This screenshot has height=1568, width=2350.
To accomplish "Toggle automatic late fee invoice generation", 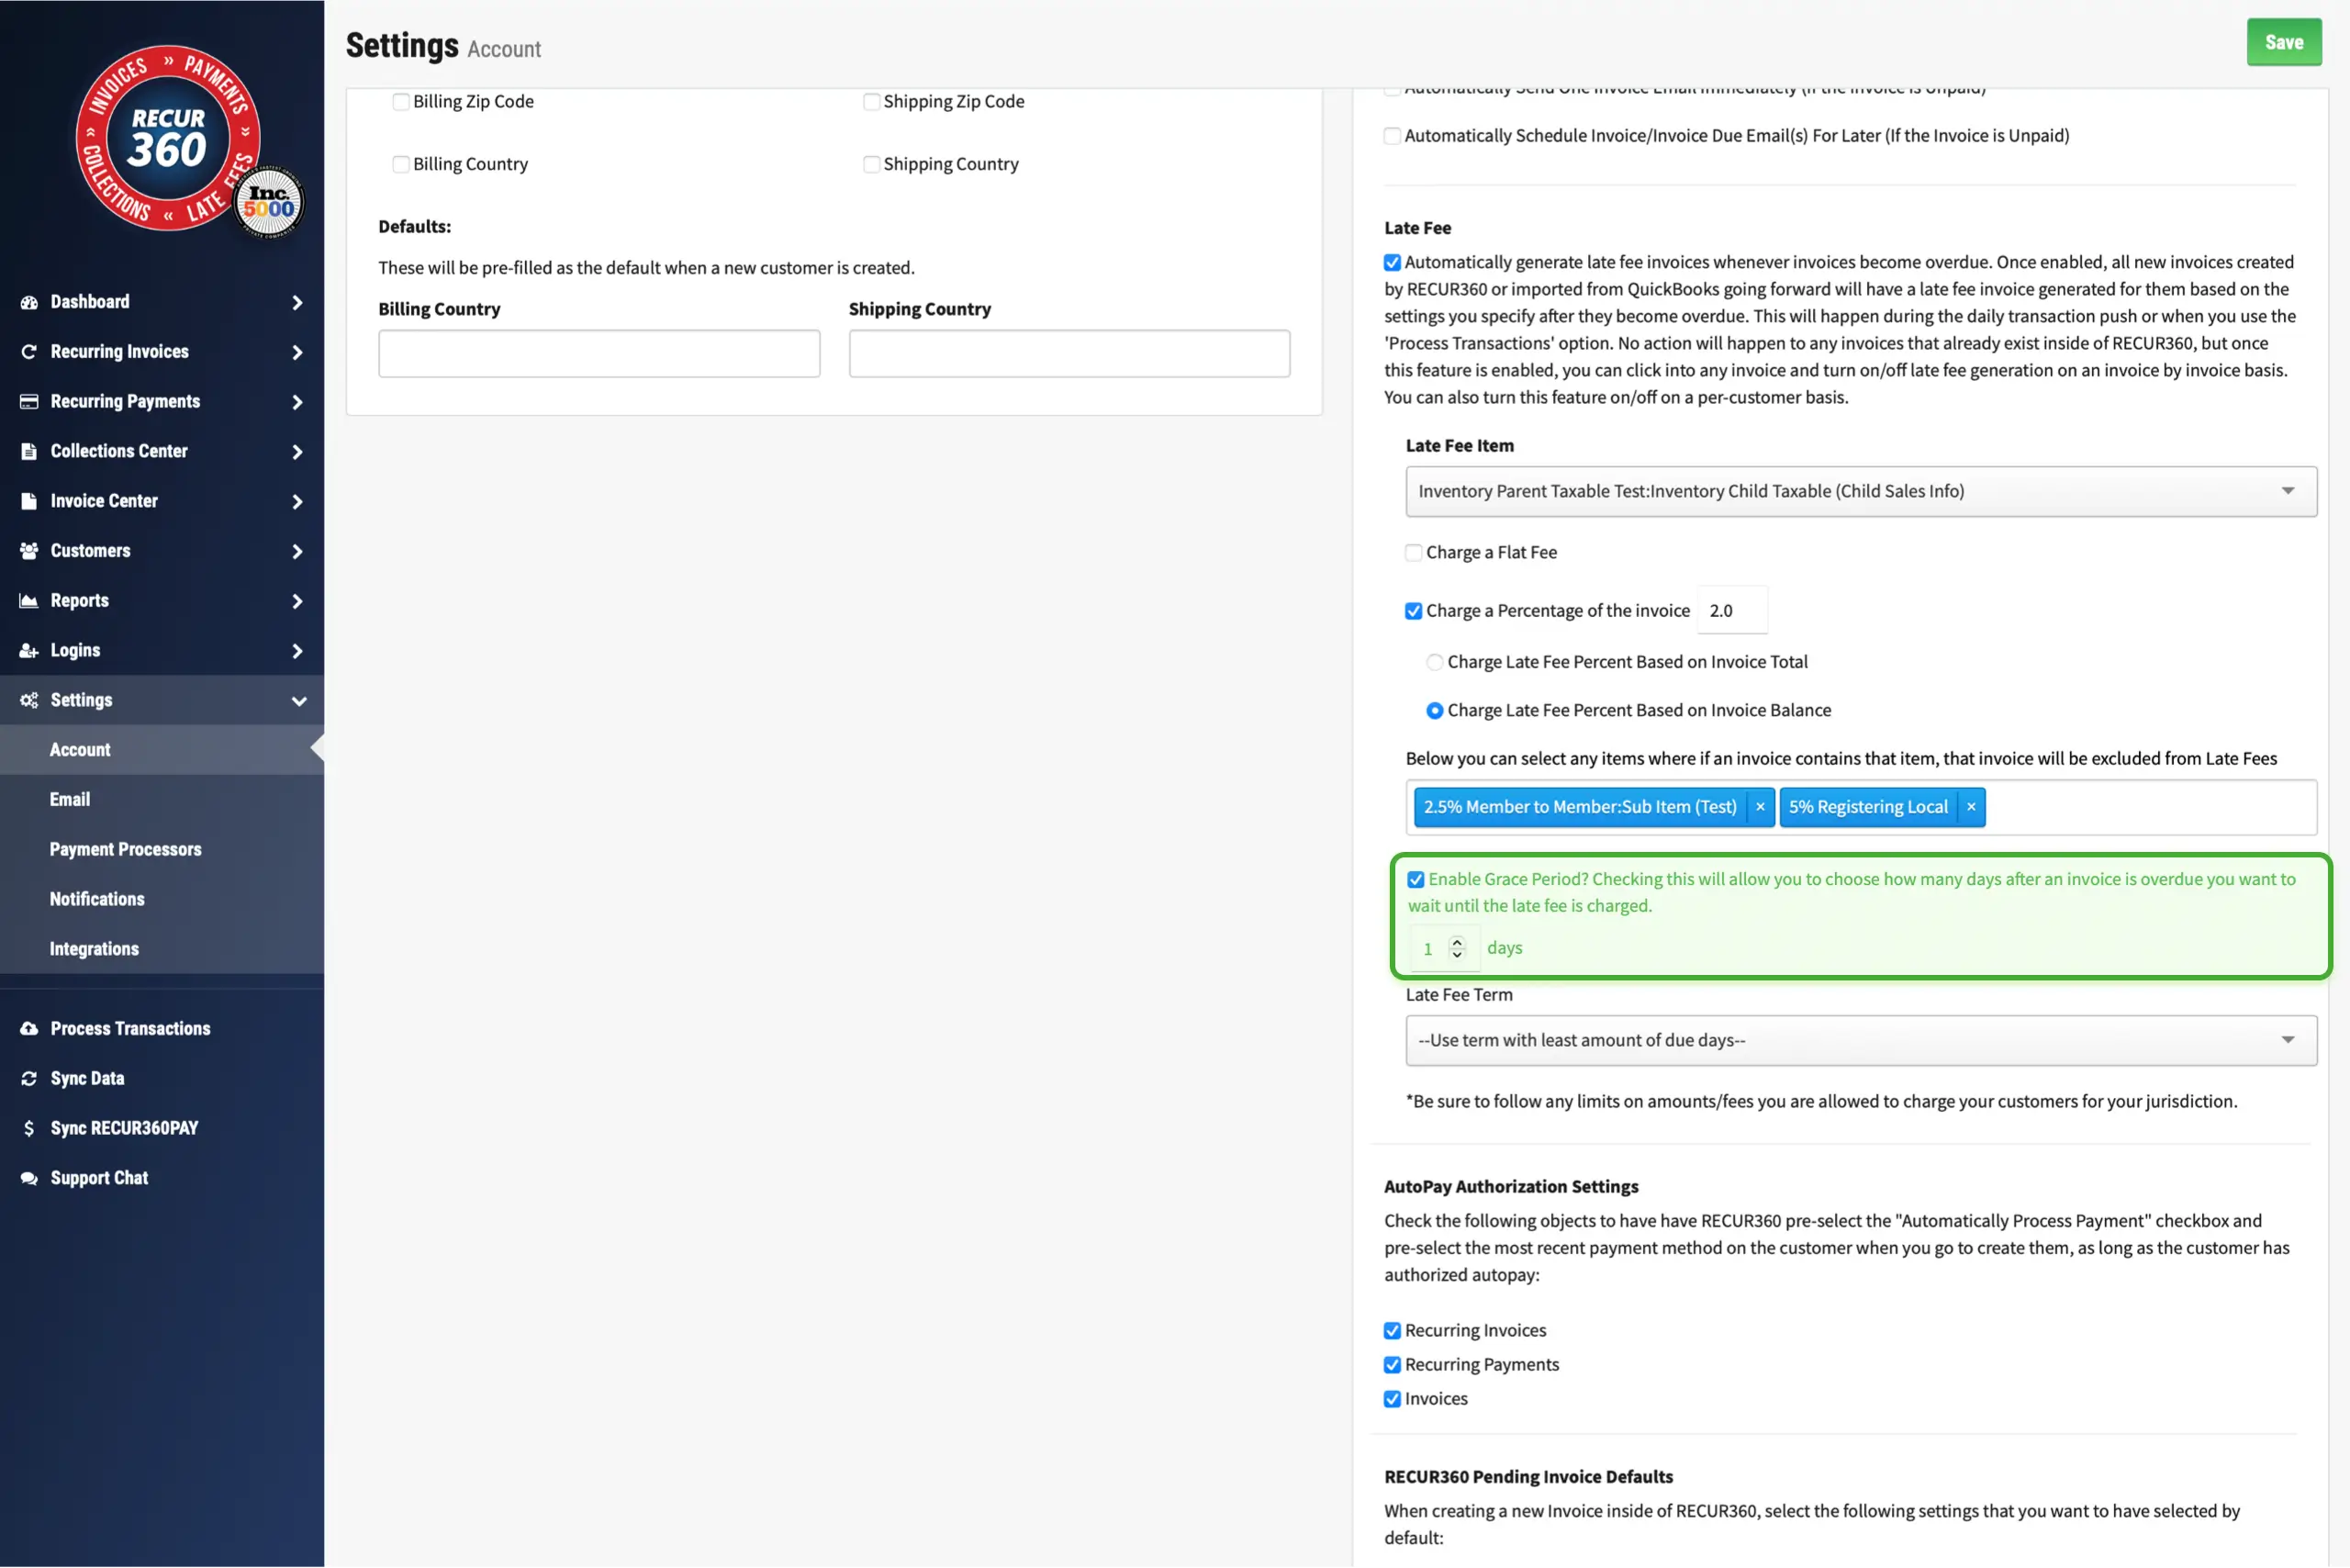I will [x=1392, y=263].
